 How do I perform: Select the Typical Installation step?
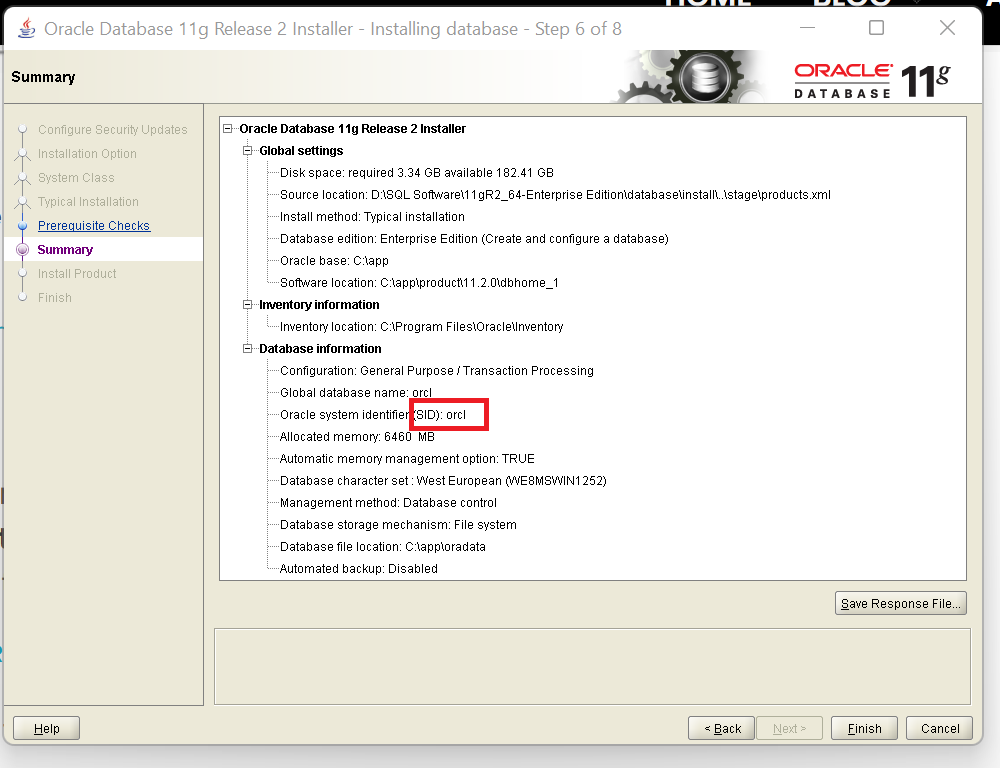point(88,202)
